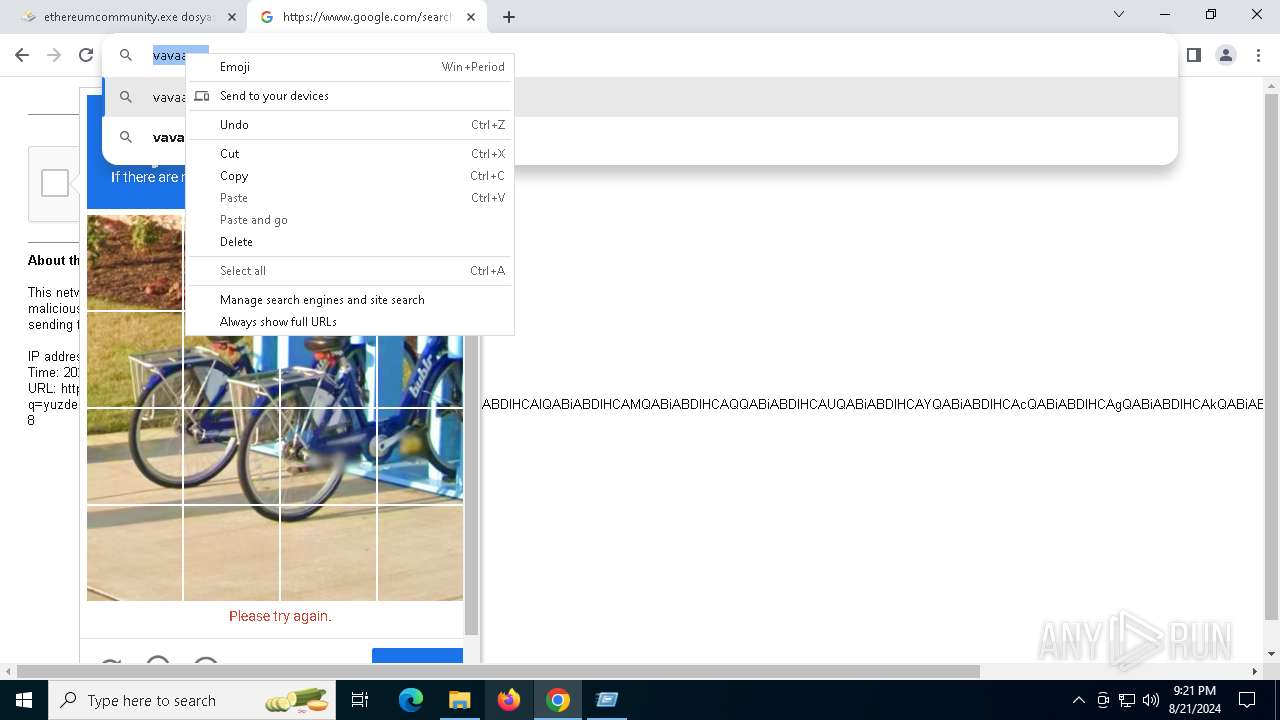Launch Microsoft Edge from taskbar
1280x720 pixels.
(411, 700)
